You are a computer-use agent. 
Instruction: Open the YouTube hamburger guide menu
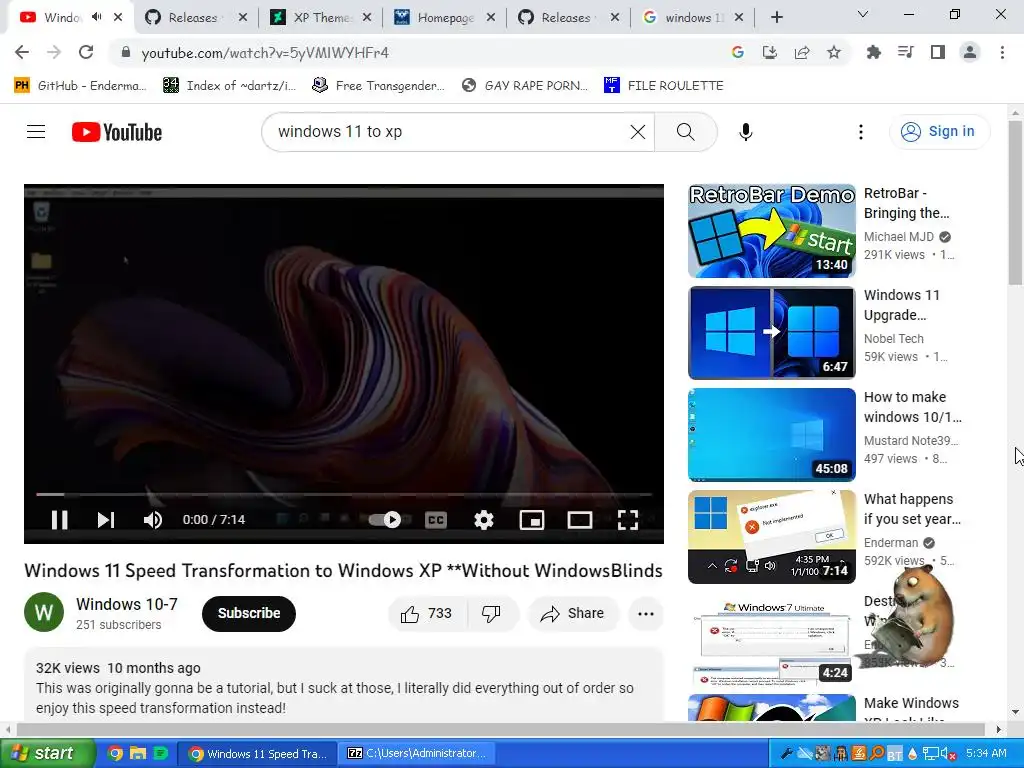coord(36,132)
